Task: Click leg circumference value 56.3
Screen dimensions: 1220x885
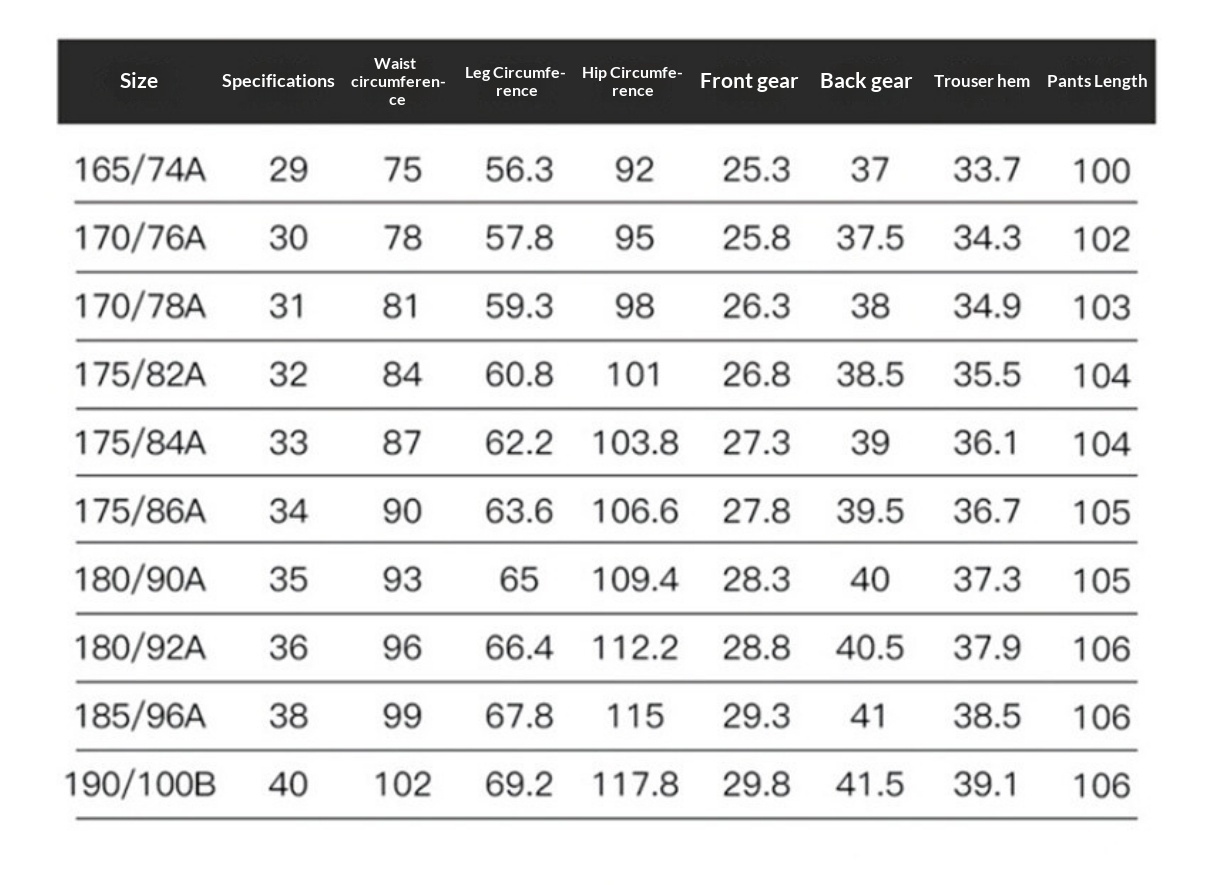Action: [x=519, y=170]
